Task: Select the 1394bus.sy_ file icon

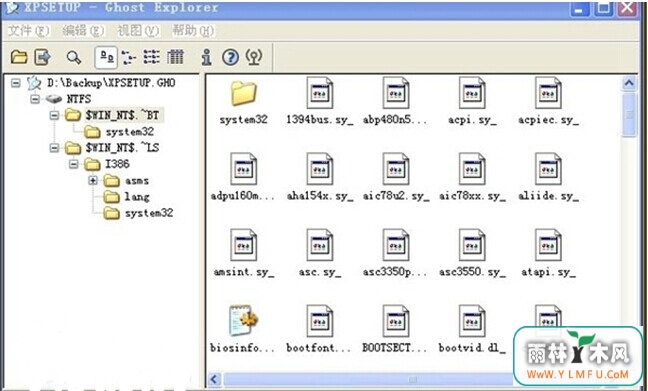Action: point(319,93)
